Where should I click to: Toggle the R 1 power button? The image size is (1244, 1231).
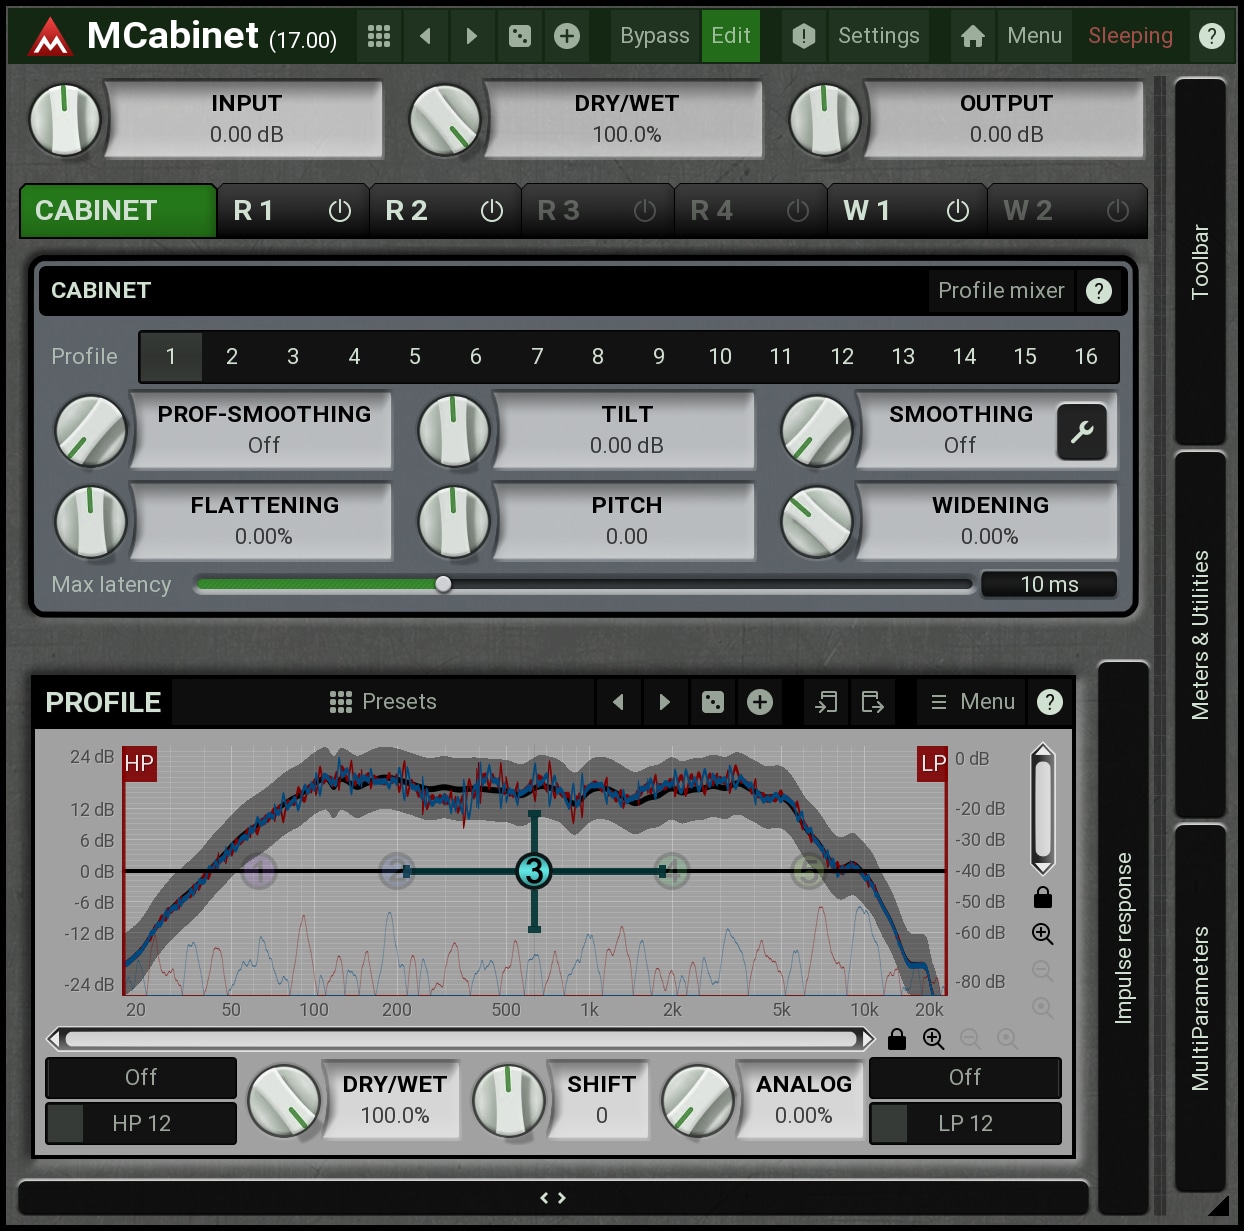(340, 211)
